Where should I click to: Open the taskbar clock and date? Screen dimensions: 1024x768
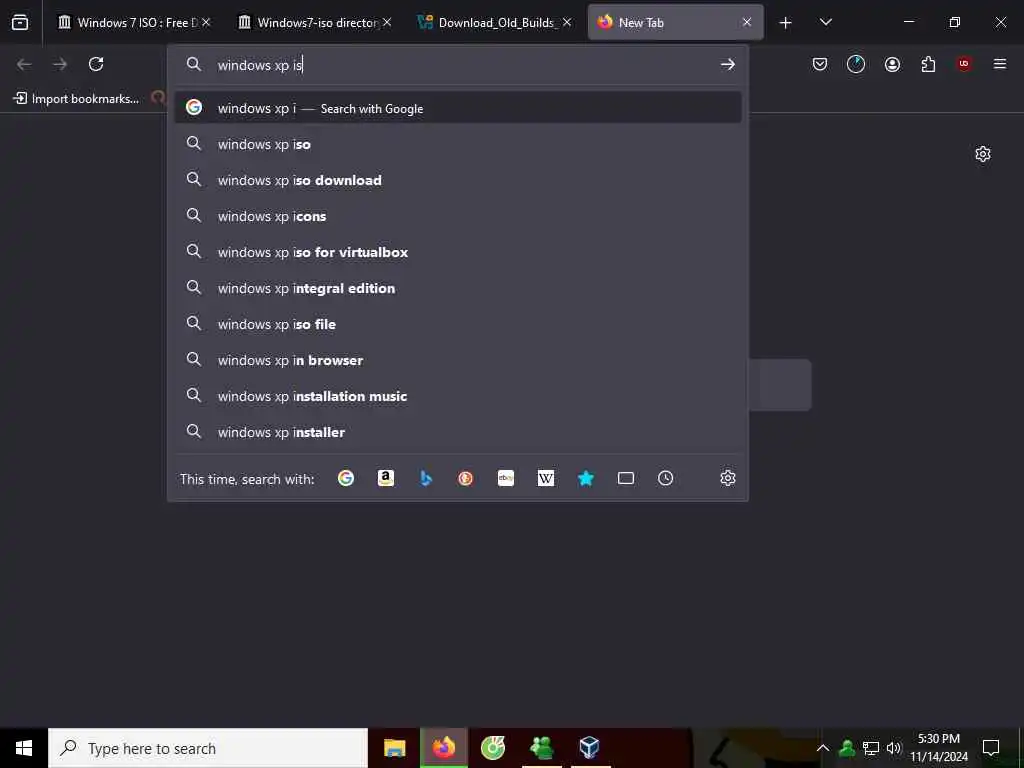(939, 748)
